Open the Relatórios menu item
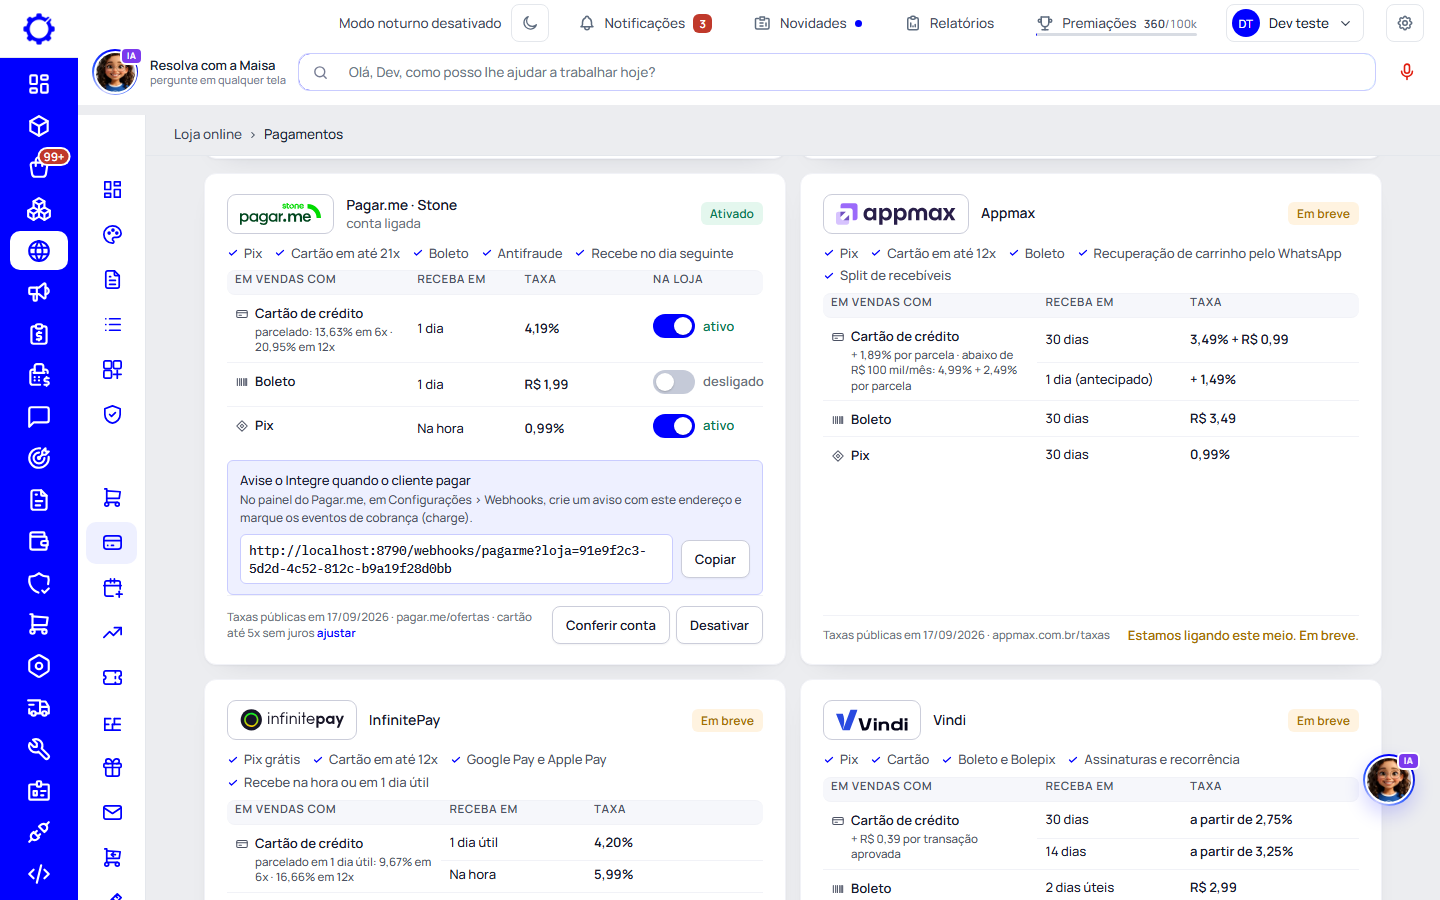Viewport: 1440px width, 900px height. coord(950,23)
